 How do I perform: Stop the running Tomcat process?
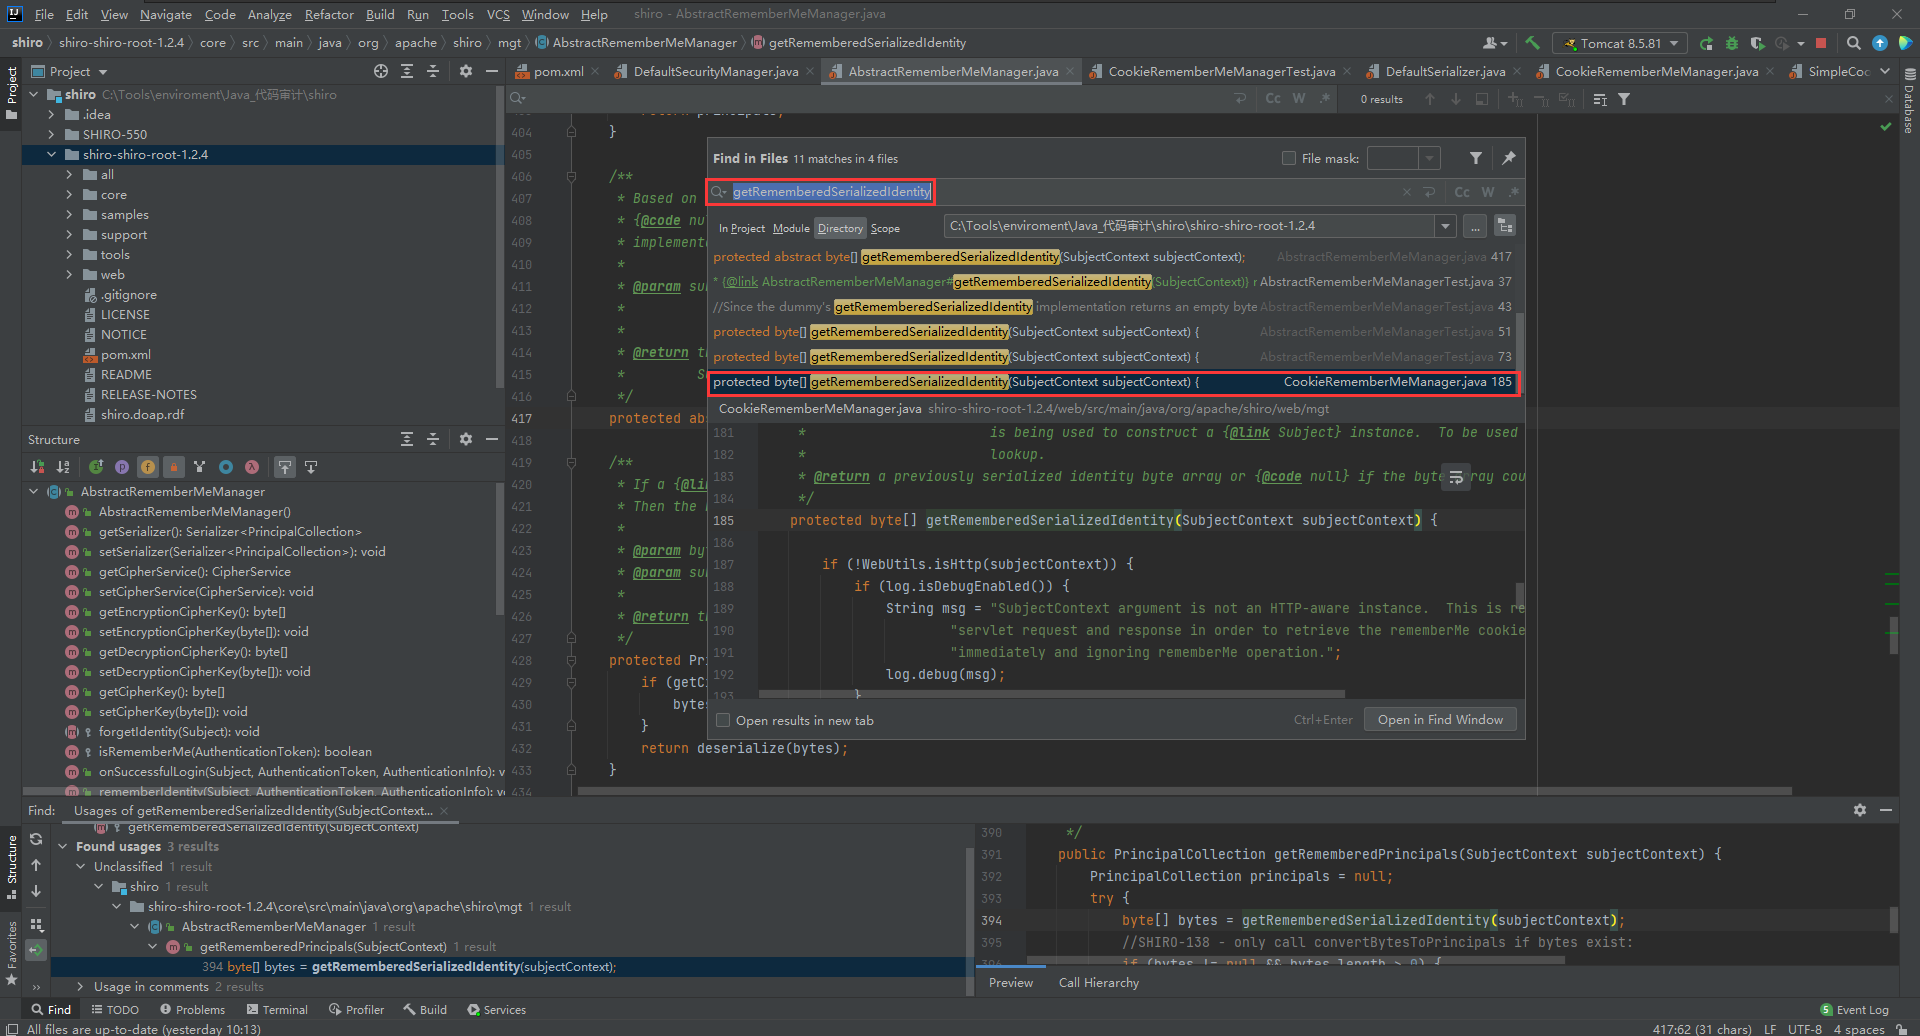point(1821,43)
